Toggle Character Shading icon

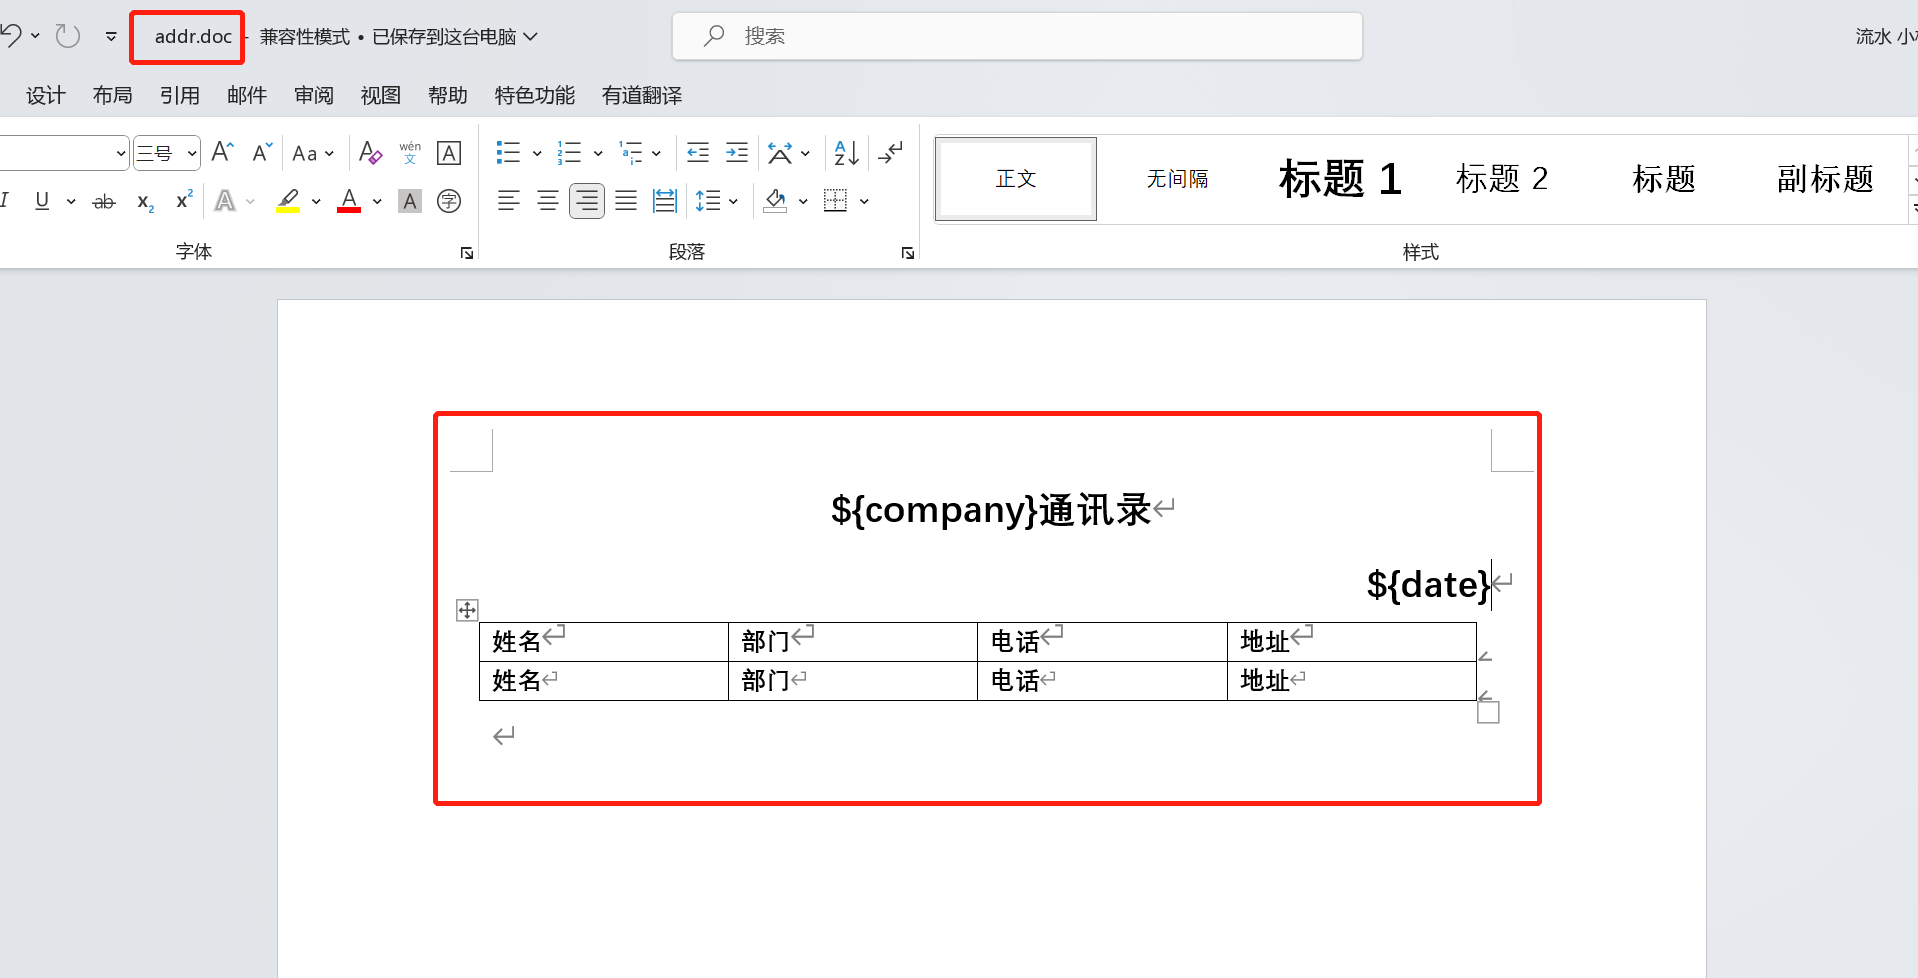[410, 201]
